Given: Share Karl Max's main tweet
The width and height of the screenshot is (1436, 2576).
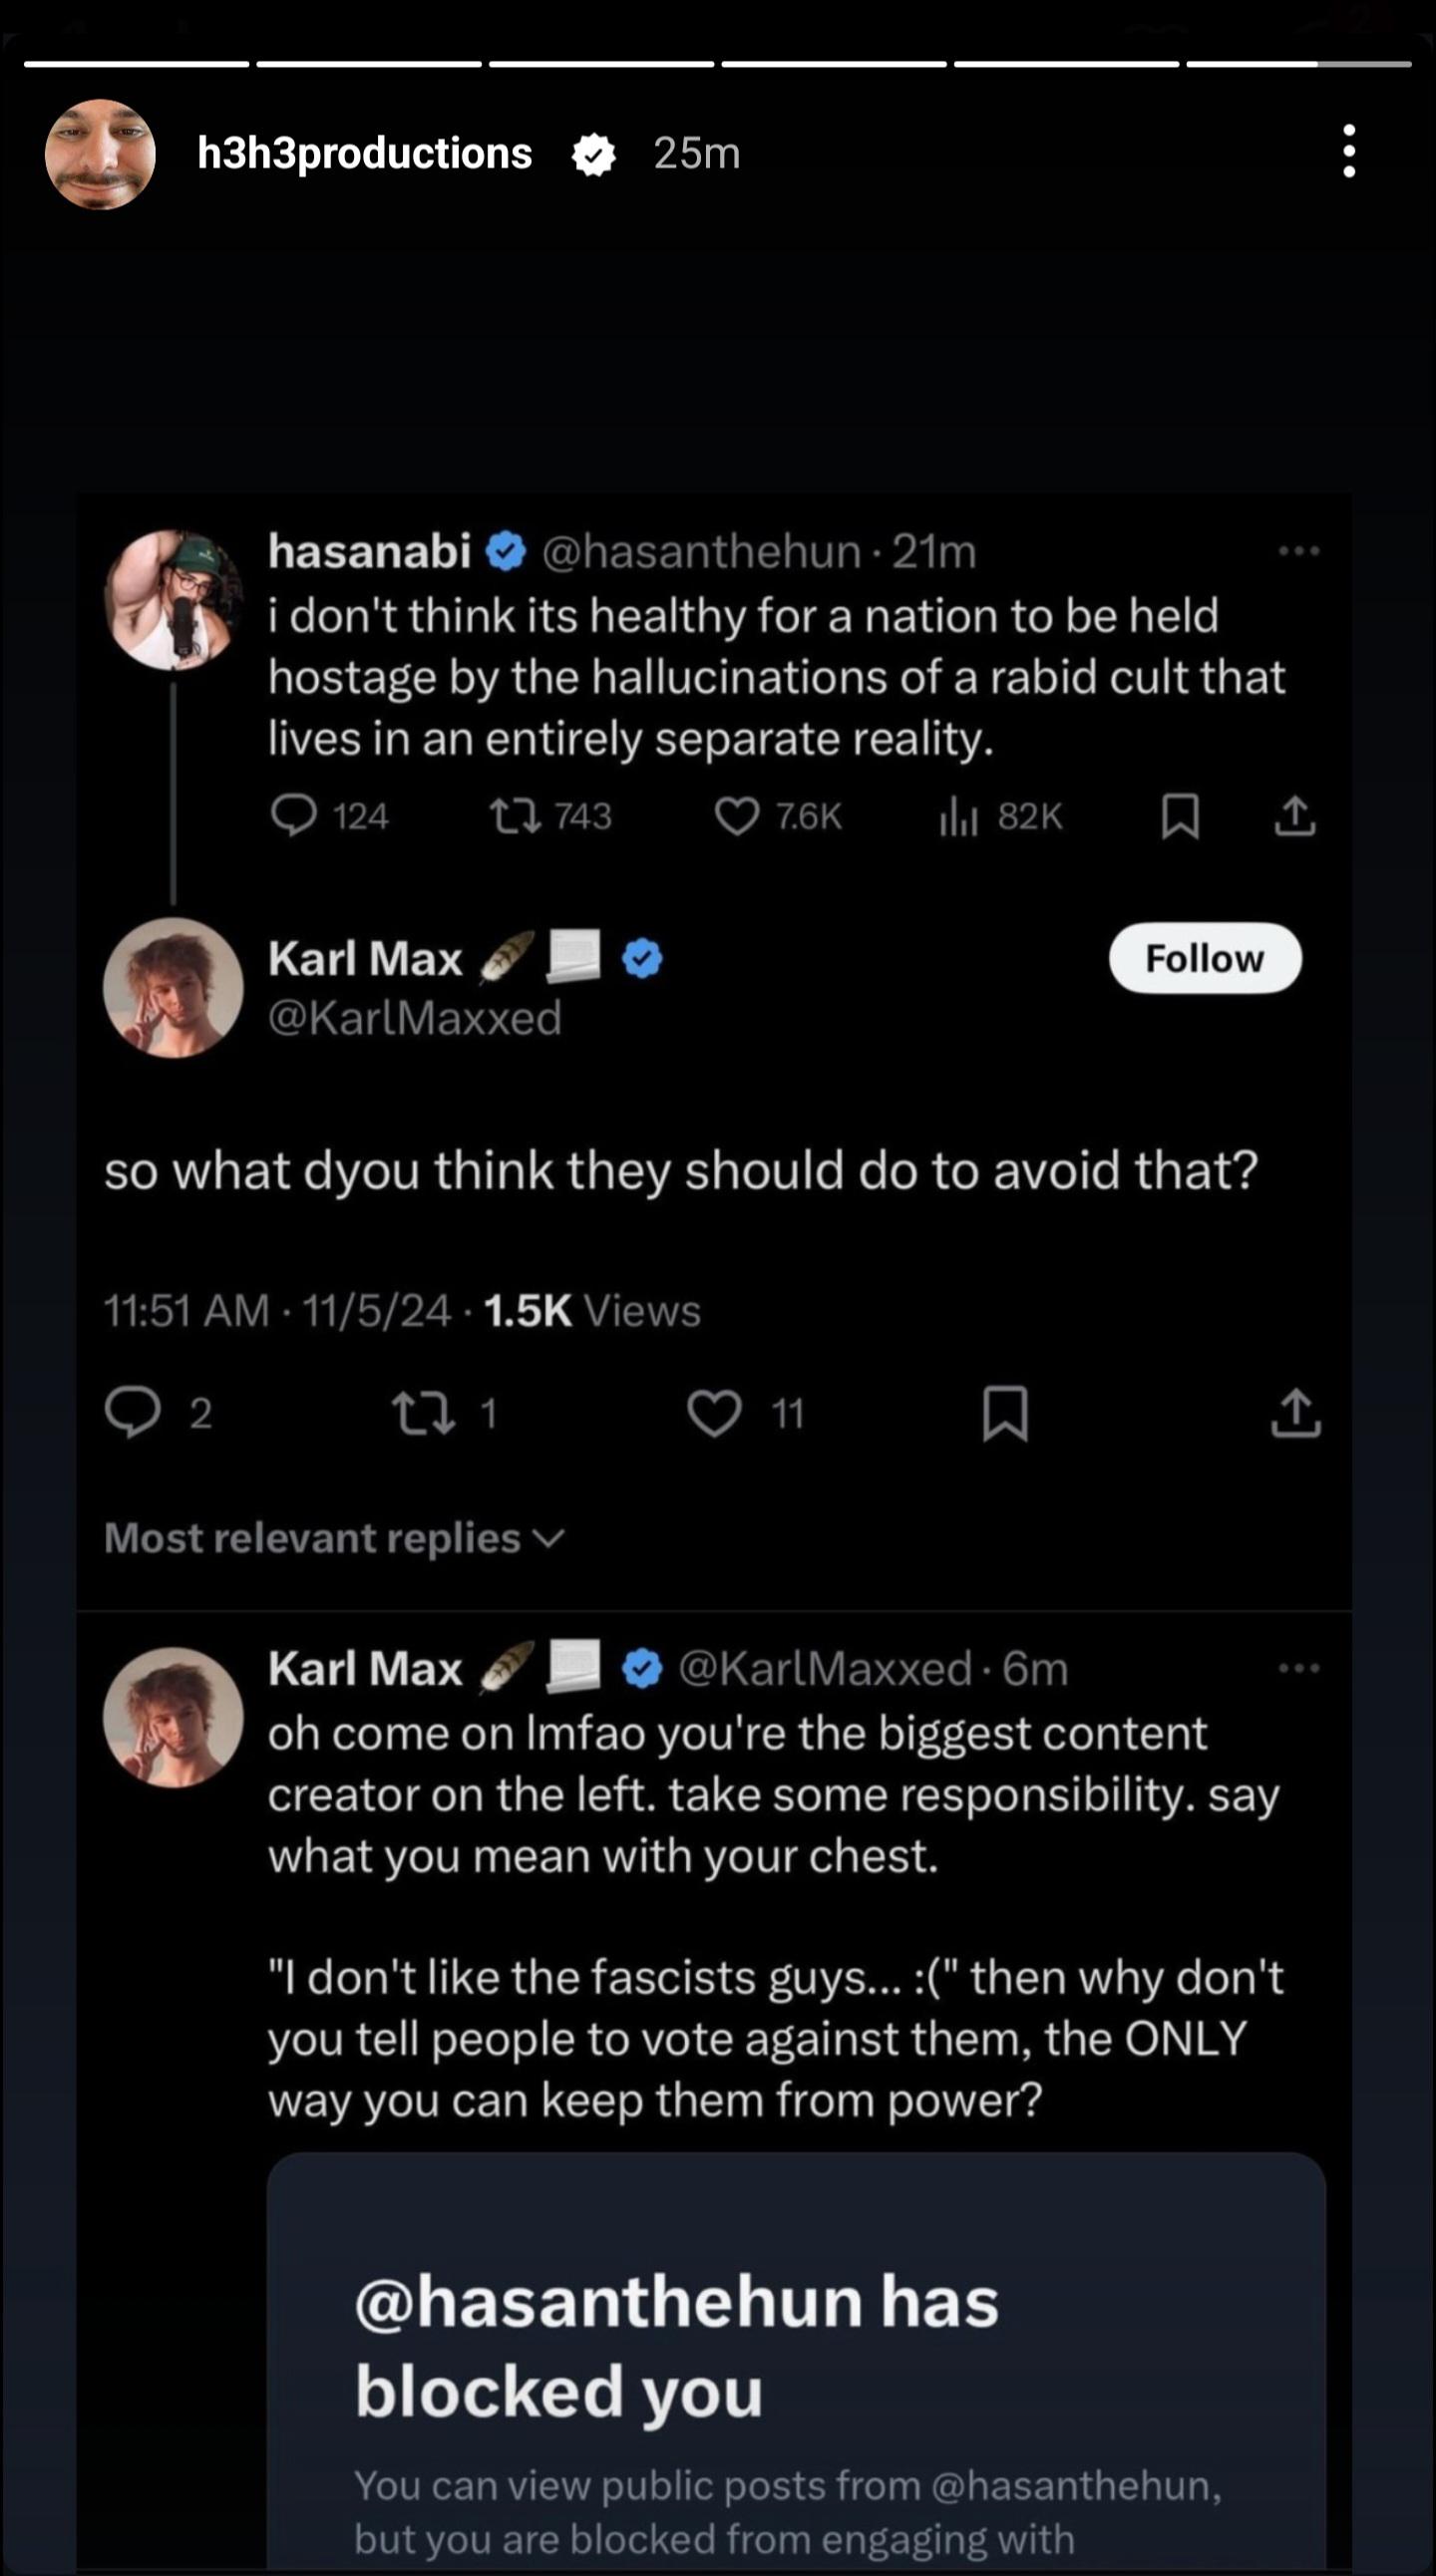Looking at the screenshot, I should pos(1296,1413).
